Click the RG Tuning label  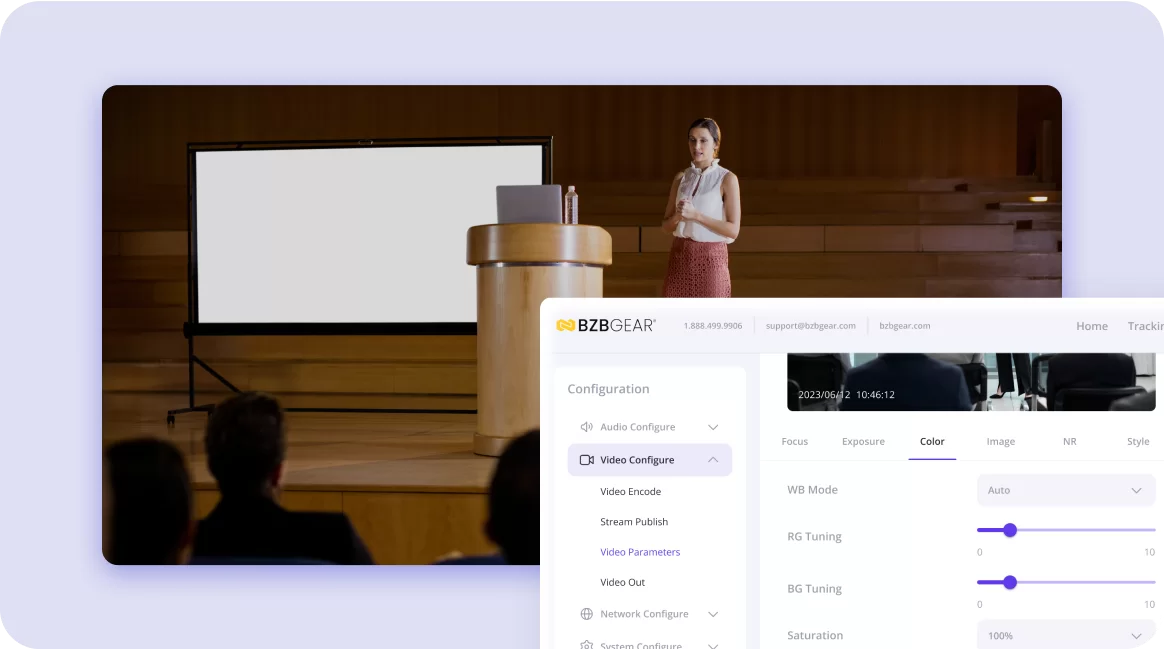pos(814,536)
